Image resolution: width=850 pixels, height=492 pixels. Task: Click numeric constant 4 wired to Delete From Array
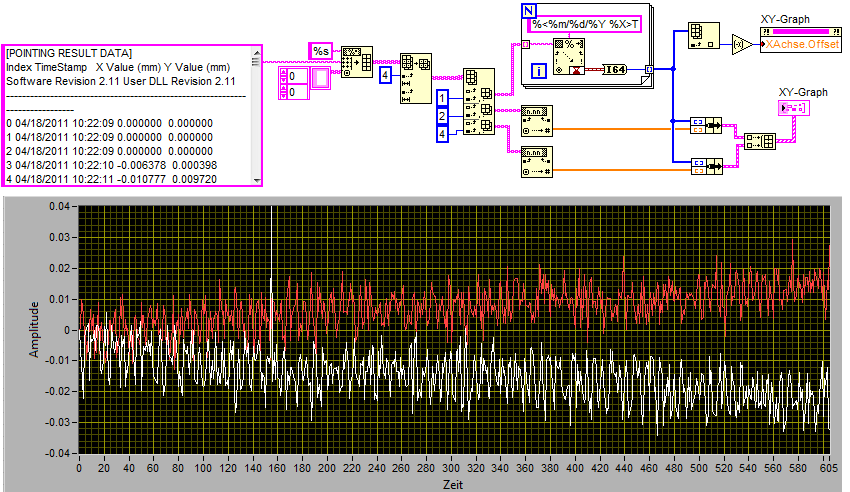pos(385,75)
